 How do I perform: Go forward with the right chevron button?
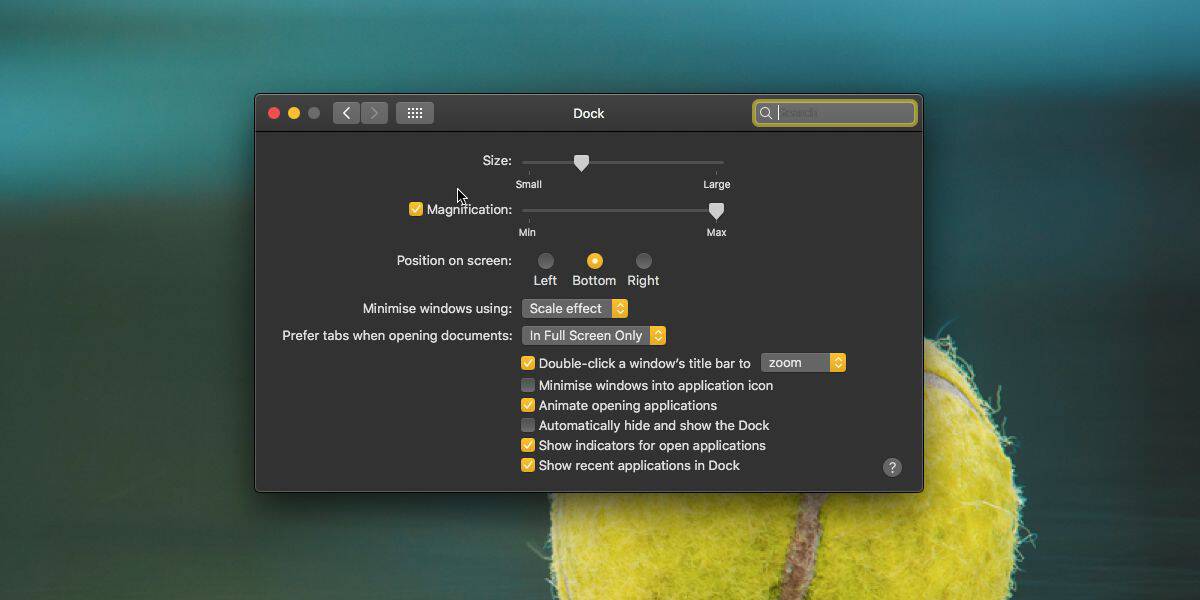click(375, 113)
